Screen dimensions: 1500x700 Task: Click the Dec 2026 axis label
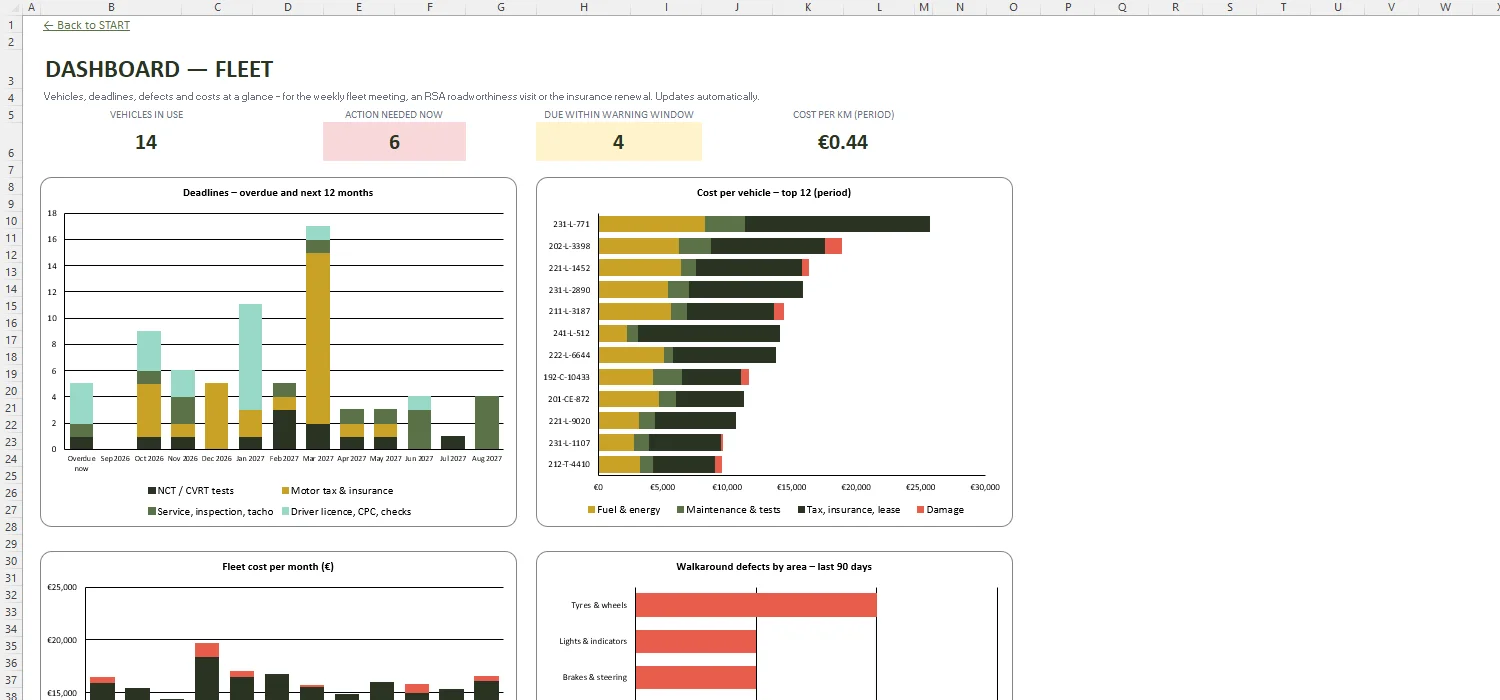click(x=217, y=458)
